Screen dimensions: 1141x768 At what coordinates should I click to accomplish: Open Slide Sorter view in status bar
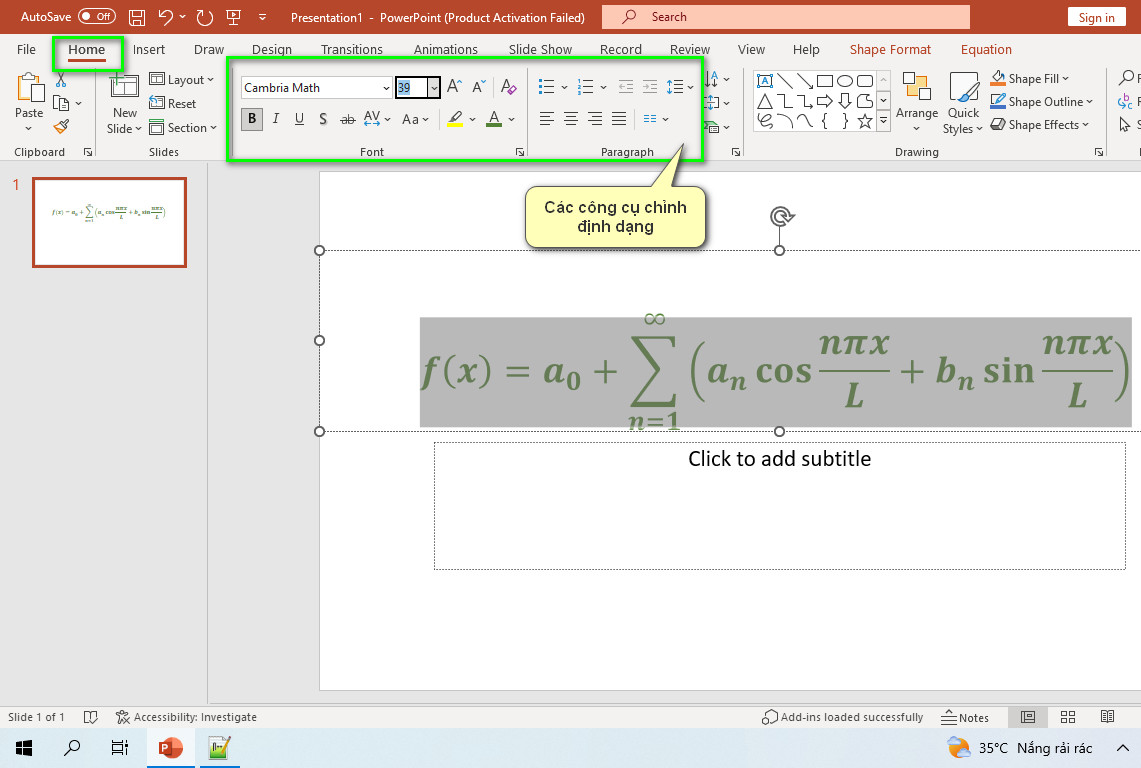pos(1068,717)
